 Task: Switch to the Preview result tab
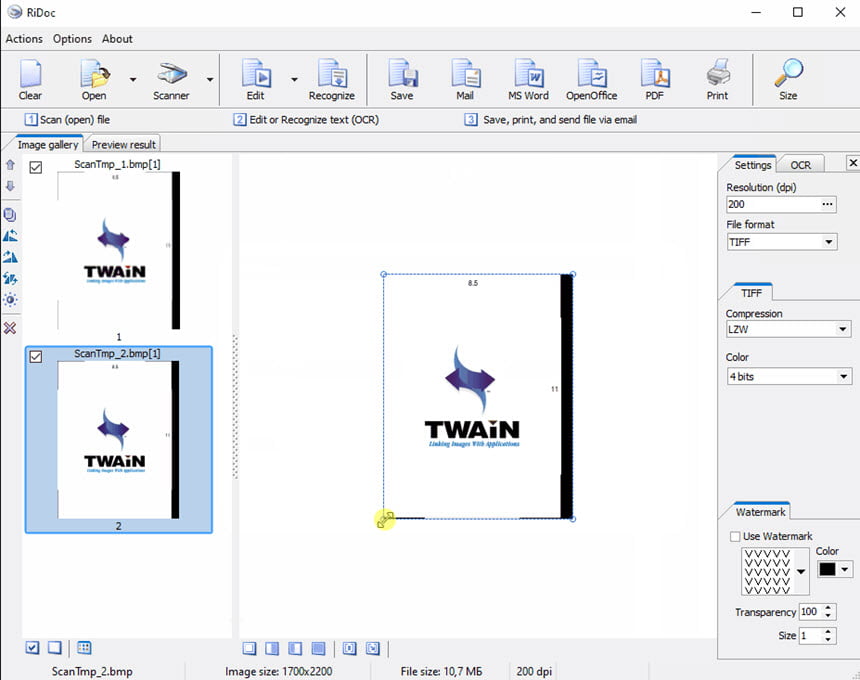point(123,145)
